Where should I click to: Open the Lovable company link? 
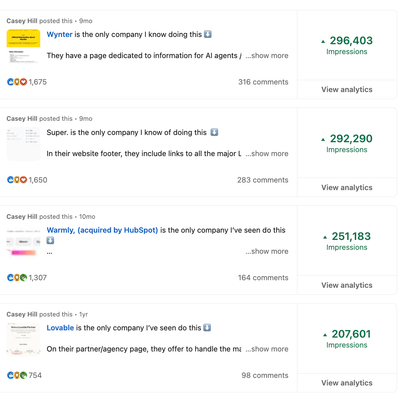(60, 328)
